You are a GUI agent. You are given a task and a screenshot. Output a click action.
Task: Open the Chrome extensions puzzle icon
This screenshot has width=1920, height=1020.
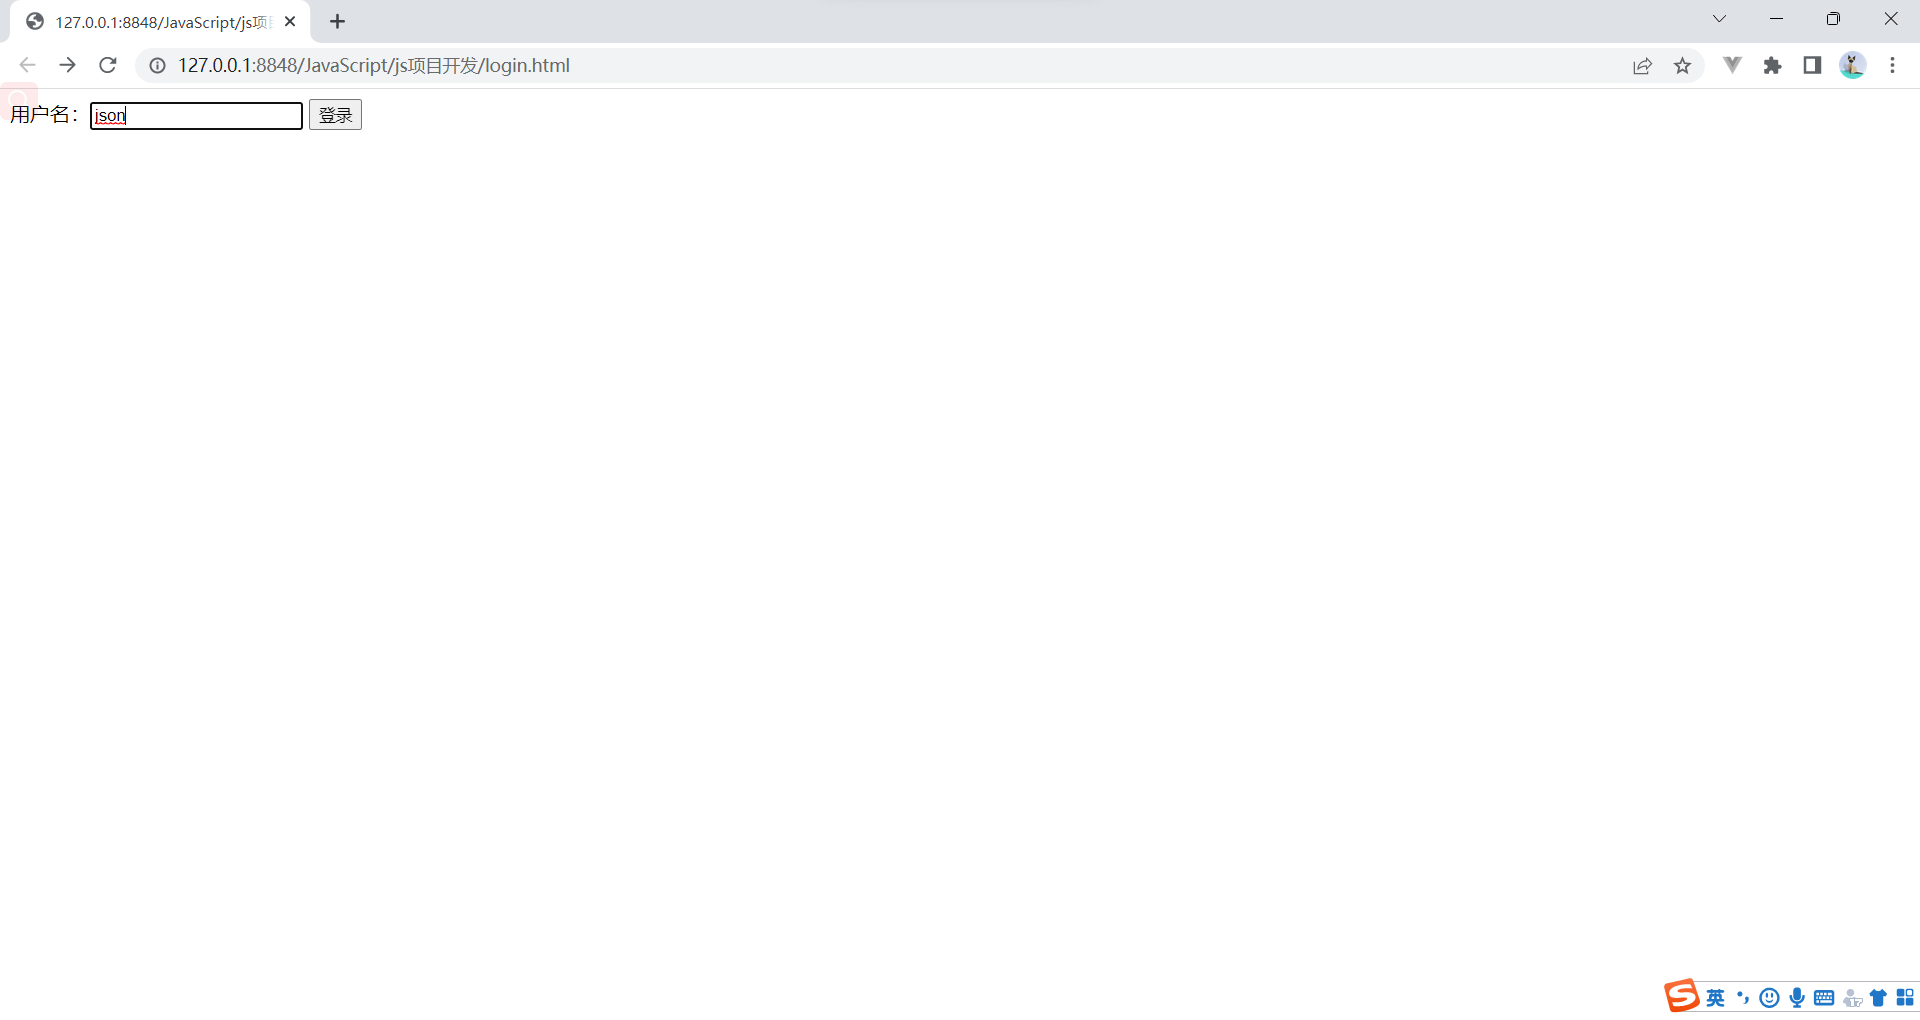(x=1772, y=65)
